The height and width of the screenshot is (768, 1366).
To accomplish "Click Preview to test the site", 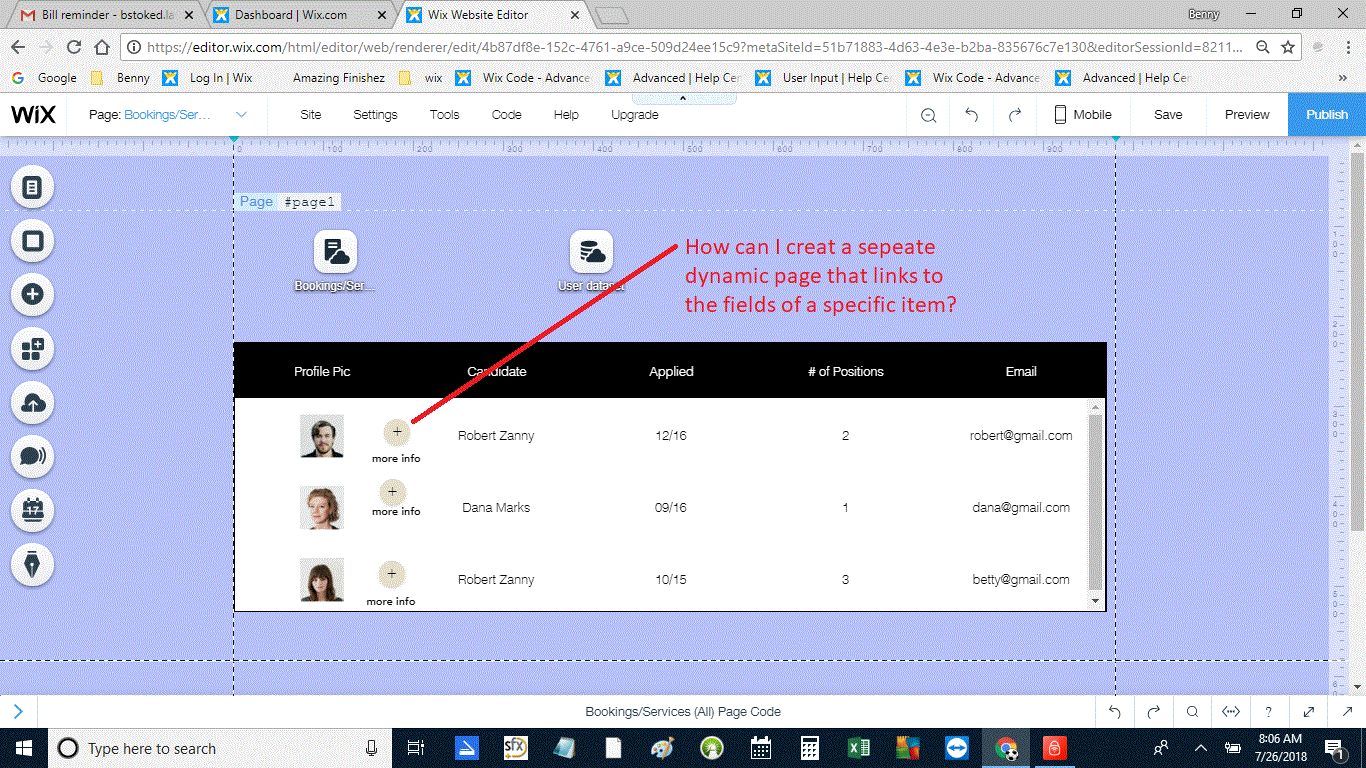I will click(1246, 114).
